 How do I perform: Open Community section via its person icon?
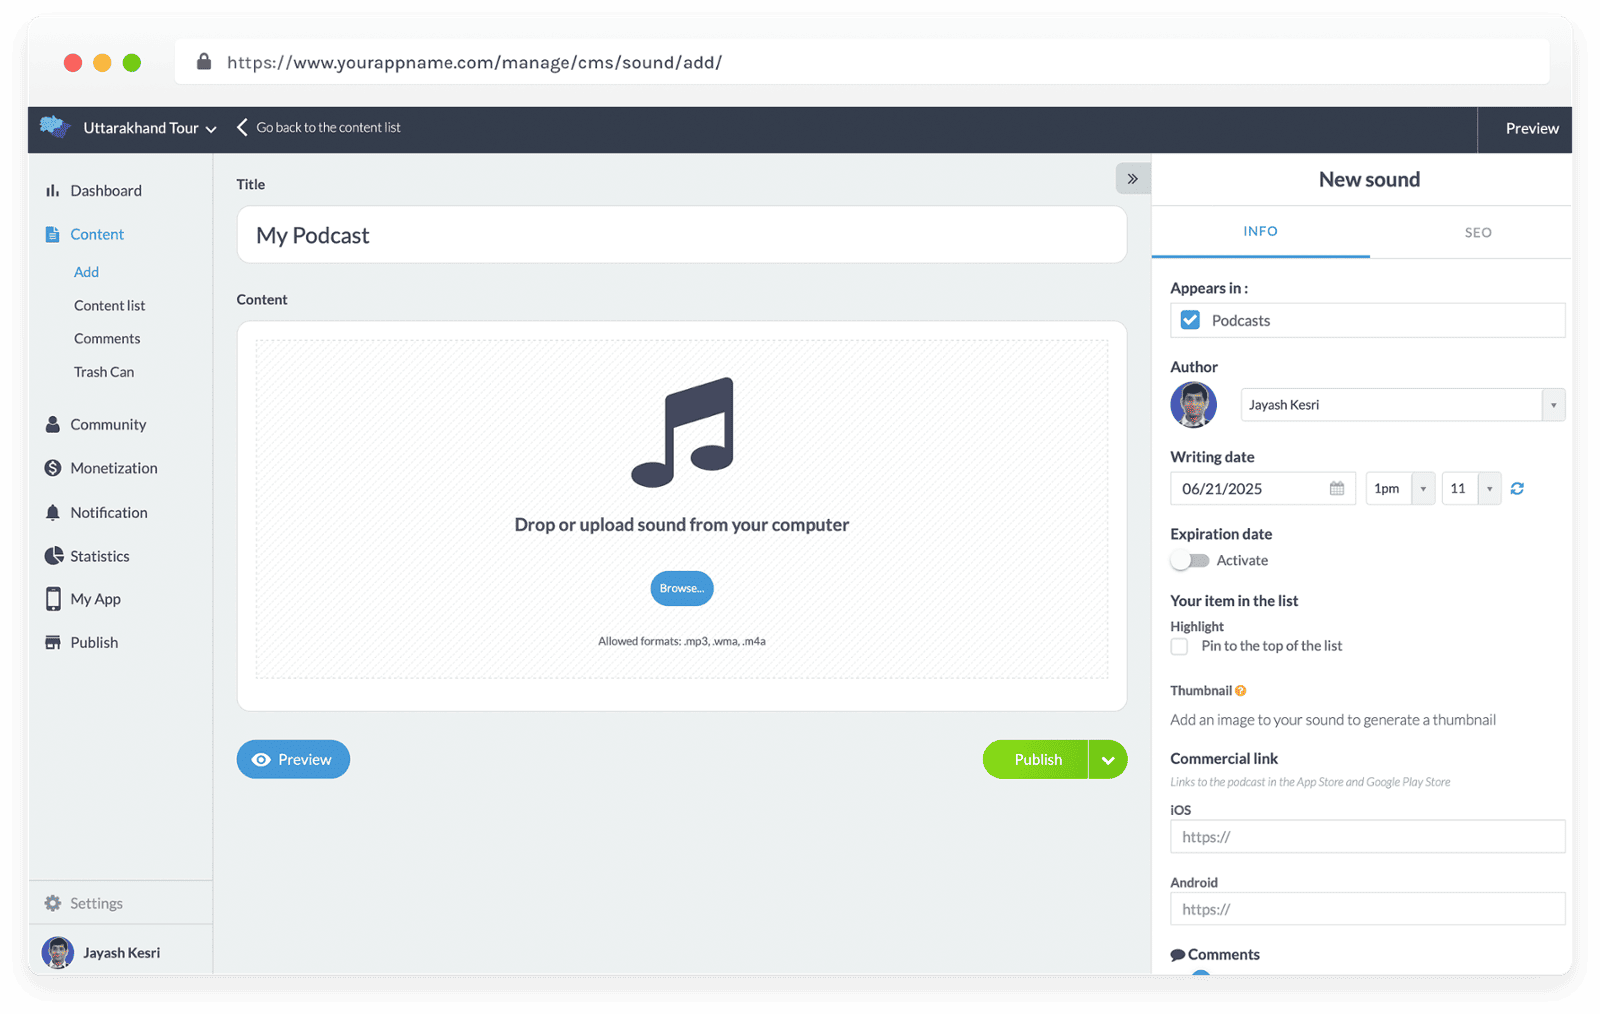coord(53,425)
